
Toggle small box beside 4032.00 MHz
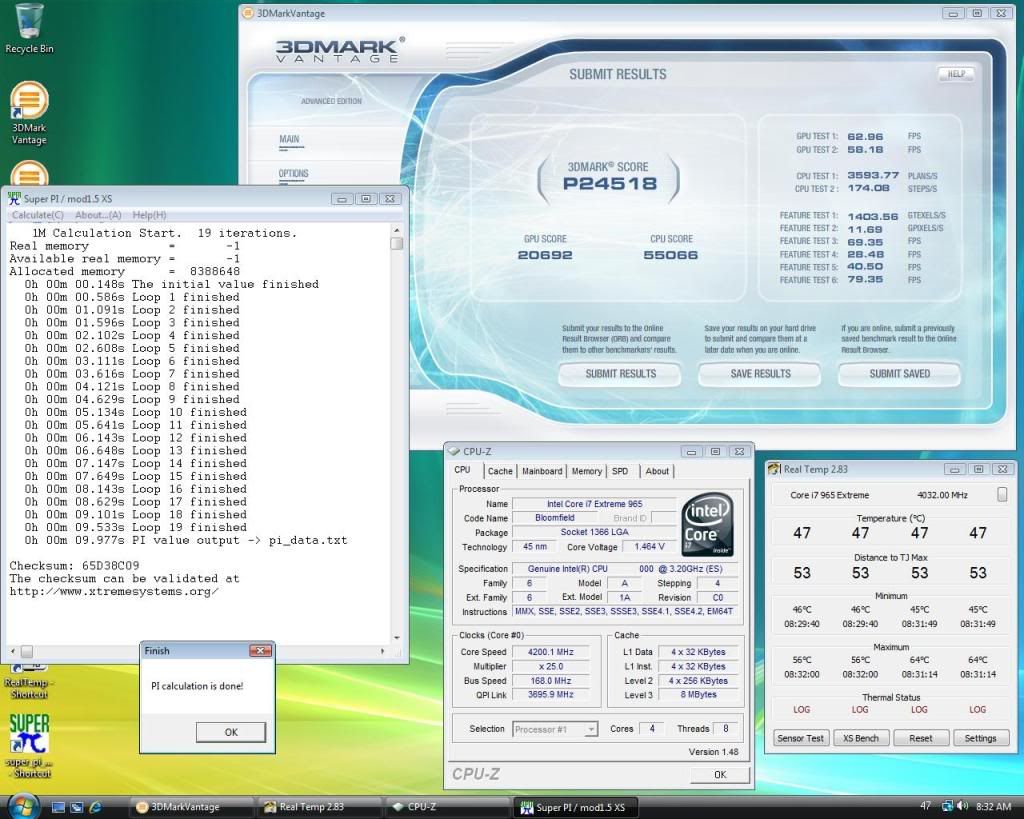(x=1002, y=495)
